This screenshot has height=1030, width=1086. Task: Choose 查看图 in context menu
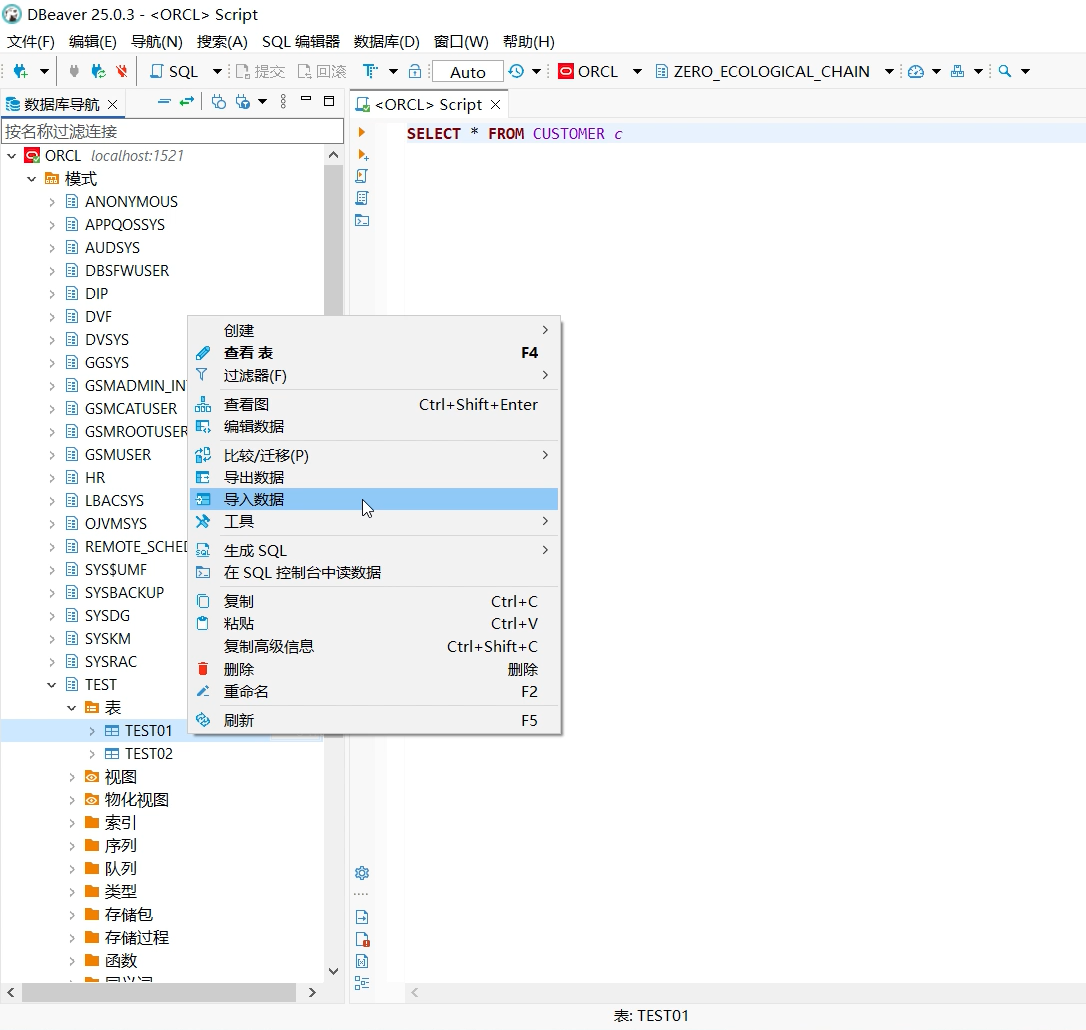pyautogui.click(x=374, y=405)
